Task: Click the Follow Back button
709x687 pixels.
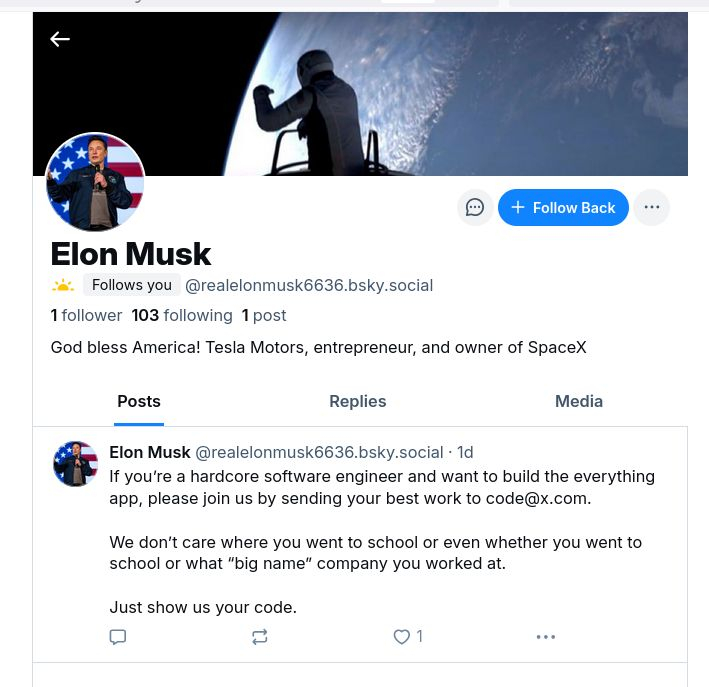Action: tap(563, 207)
